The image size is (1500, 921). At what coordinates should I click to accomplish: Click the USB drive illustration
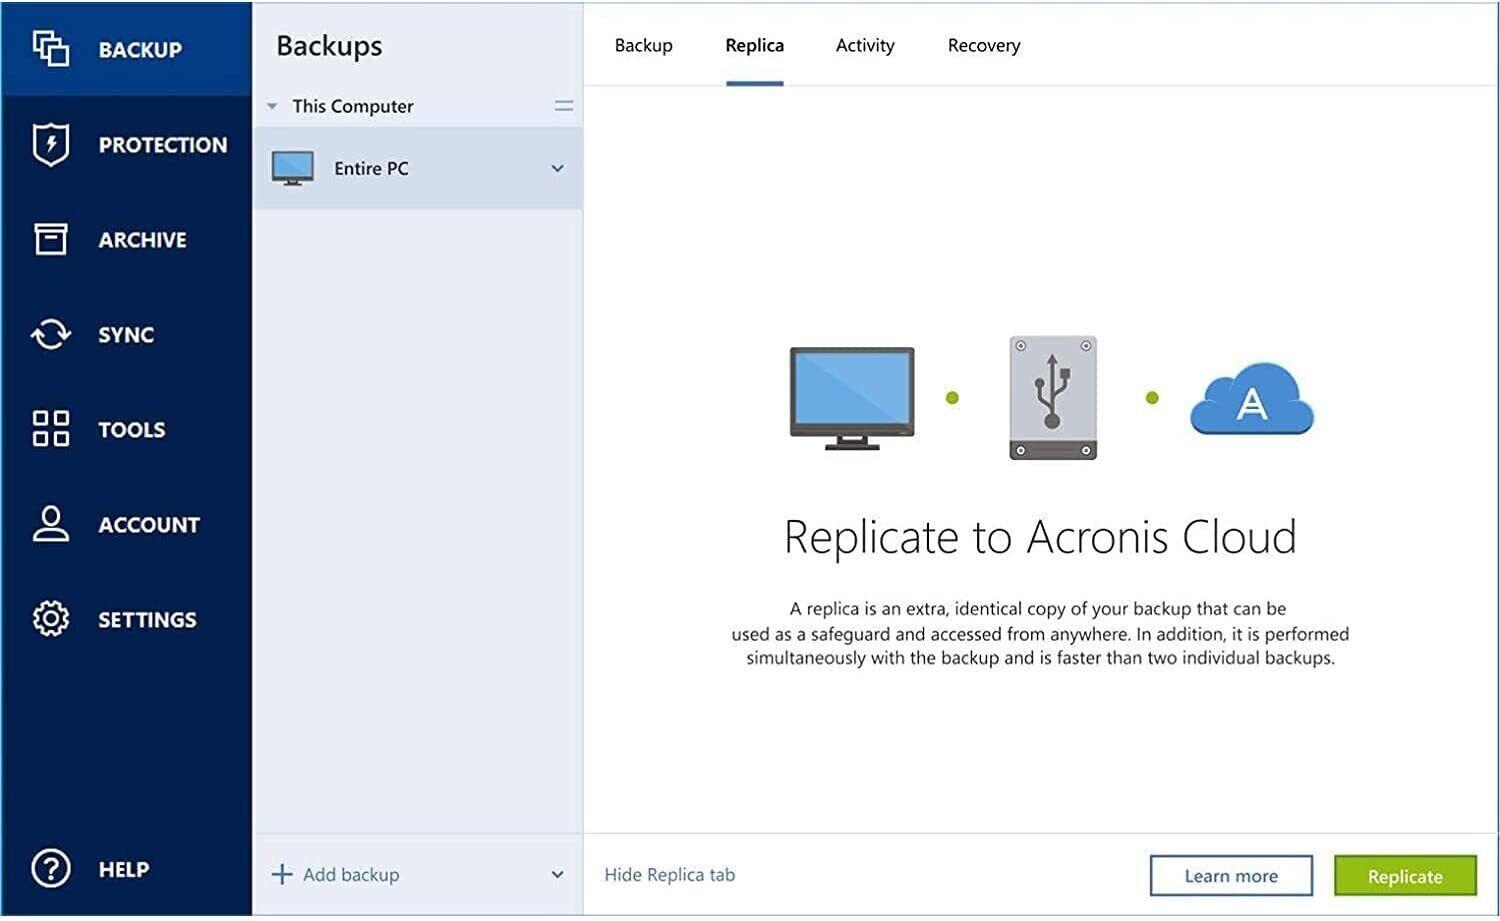click(x=1052, y=397)
